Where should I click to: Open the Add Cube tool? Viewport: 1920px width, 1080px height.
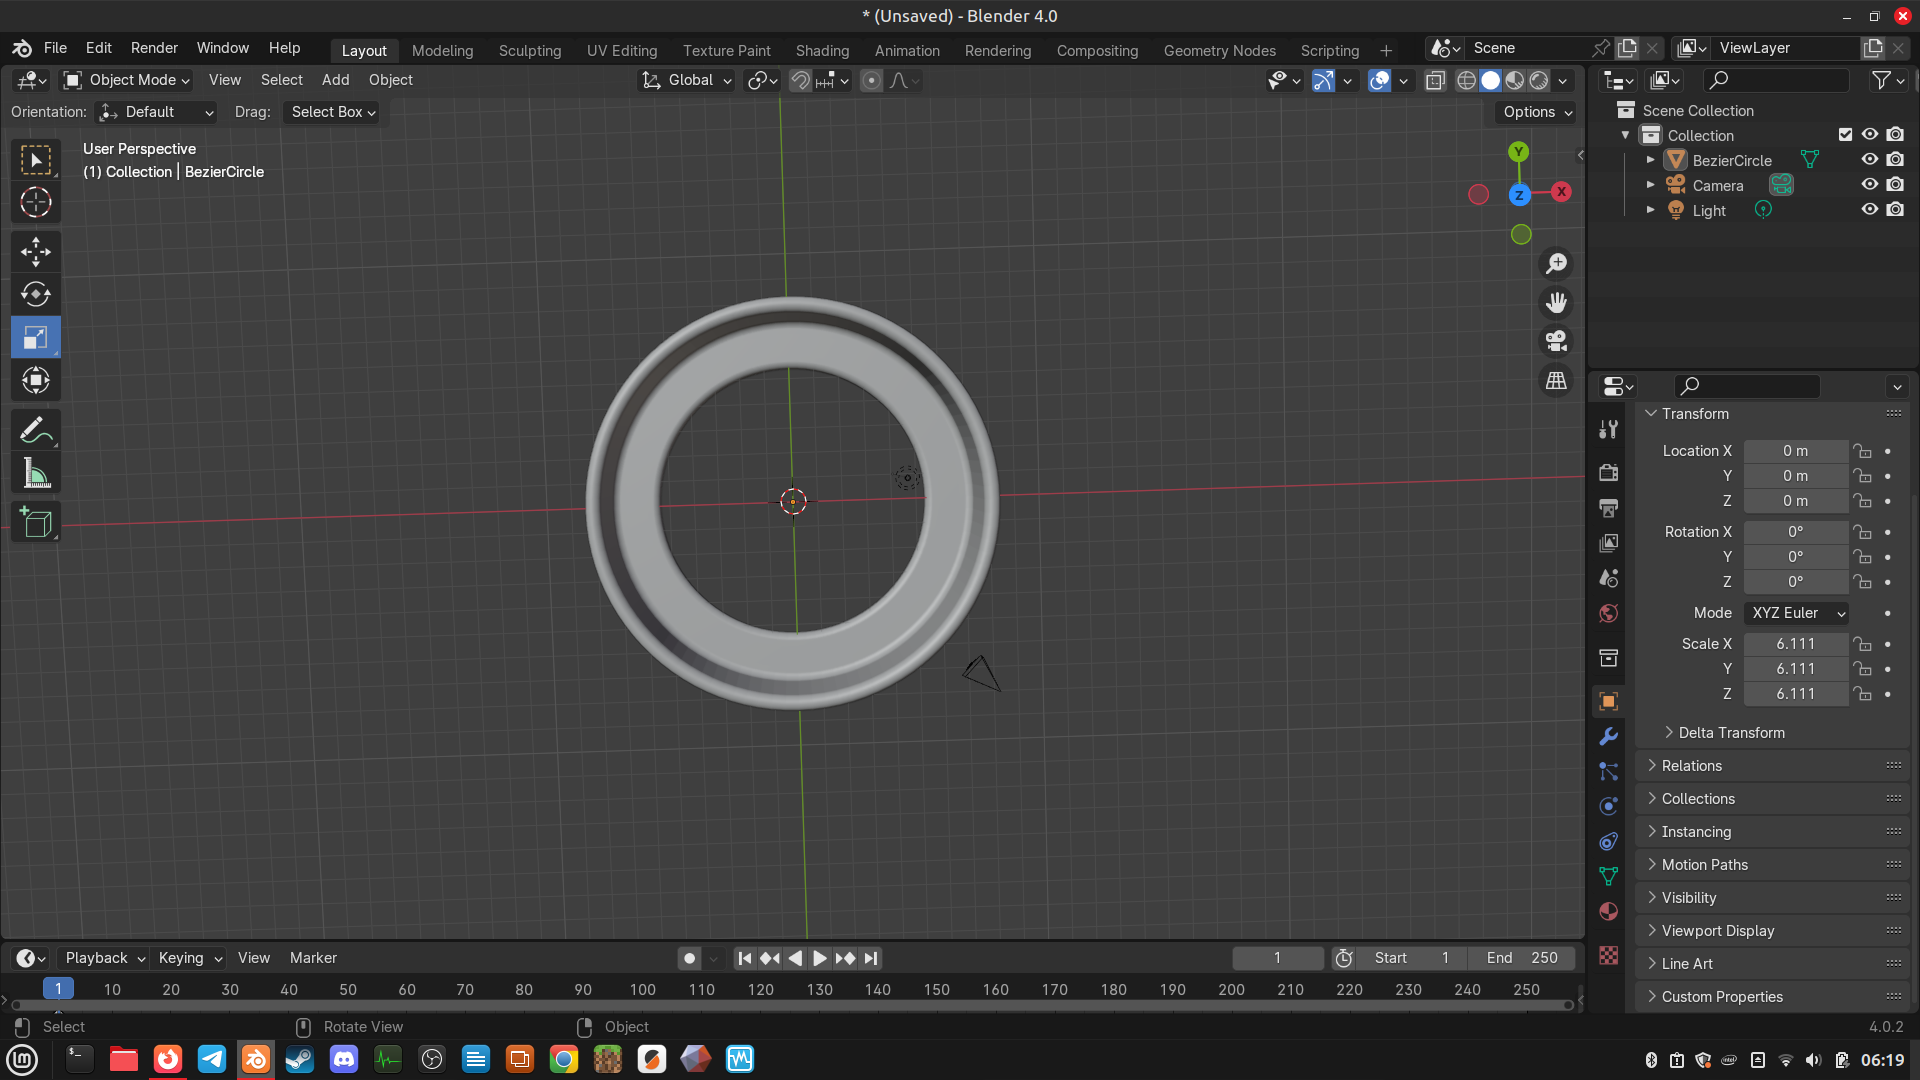(x=36, y=522)
